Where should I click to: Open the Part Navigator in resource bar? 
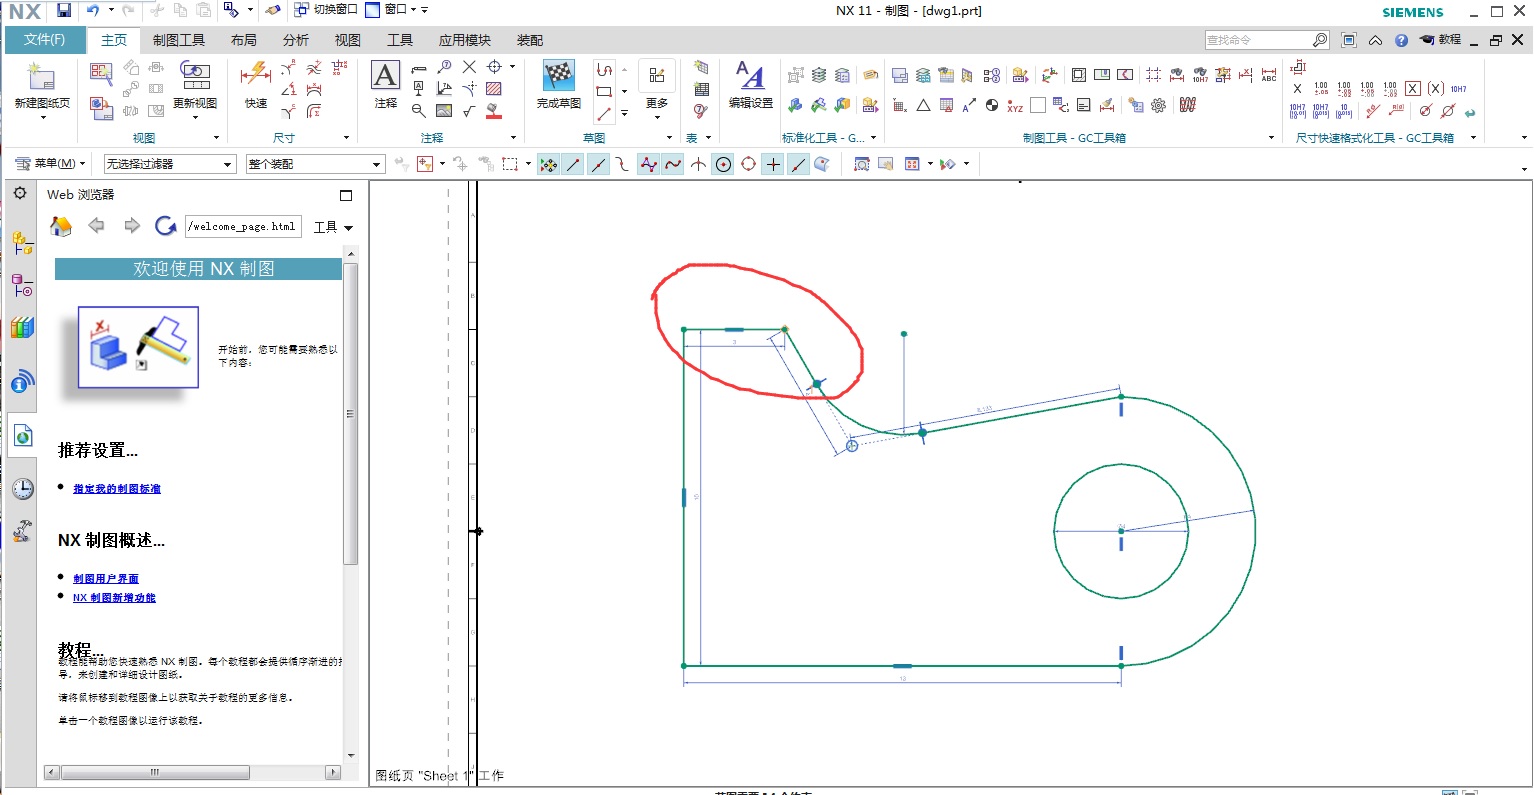tap(22, 286)
